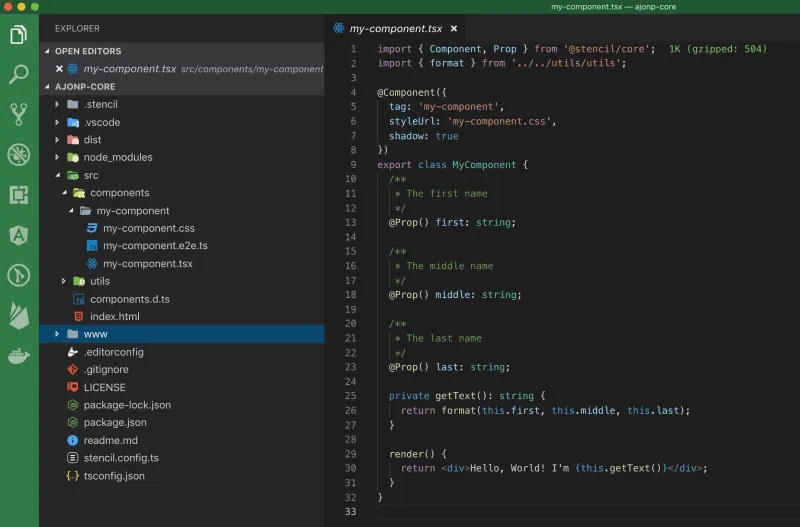800x527 pixels.
Task: Close the my-component.tsx editor tab
Action: tap(454, 29)
